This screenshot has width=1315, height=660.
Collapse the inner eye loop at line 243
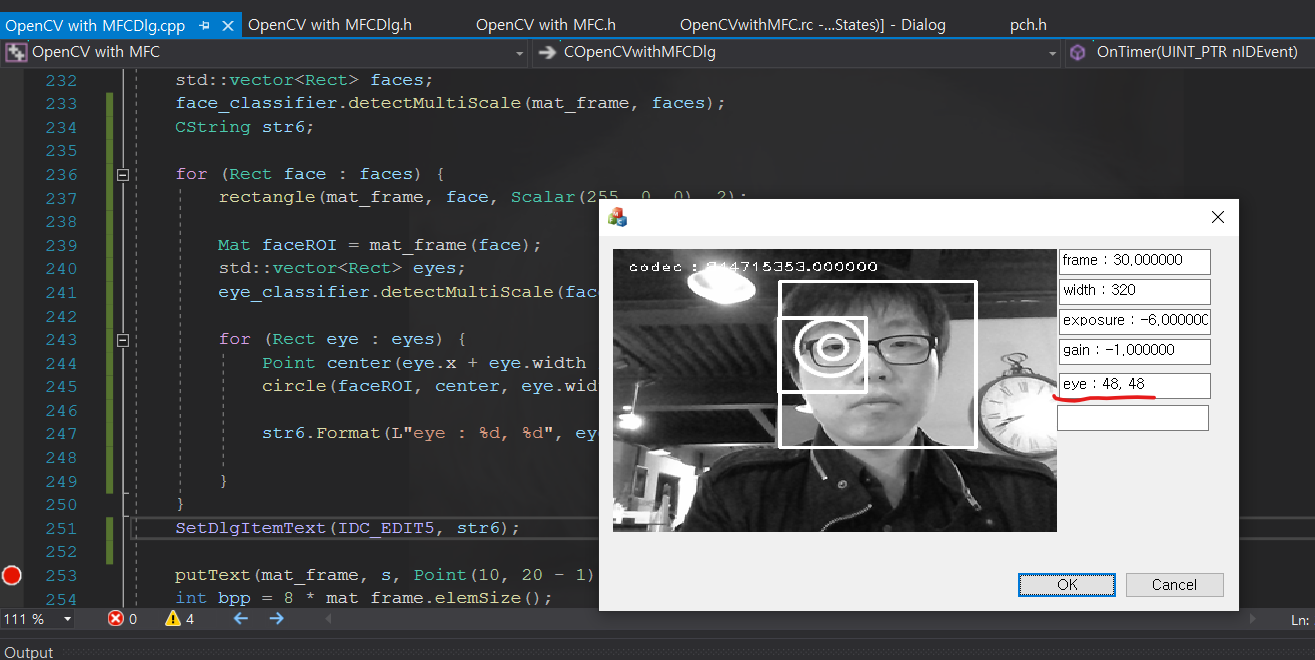pos(122,339)
